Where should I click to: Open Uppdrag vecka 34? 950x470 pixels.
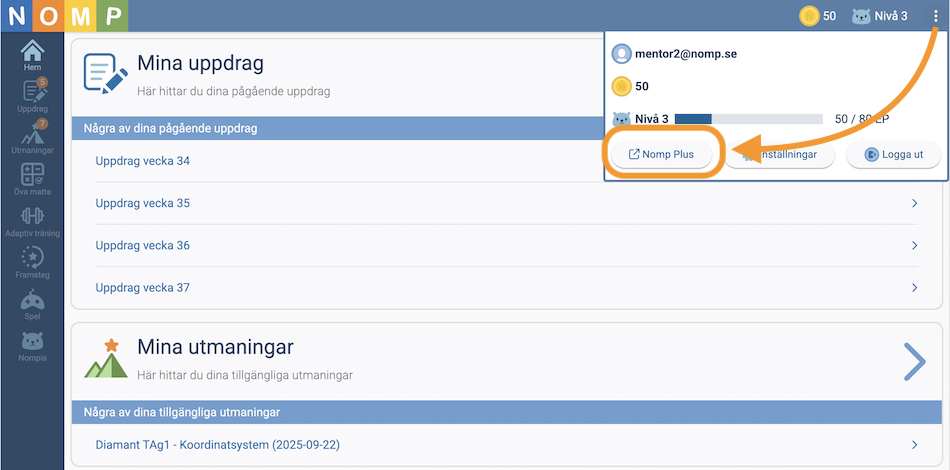click(x=143, y=161)
